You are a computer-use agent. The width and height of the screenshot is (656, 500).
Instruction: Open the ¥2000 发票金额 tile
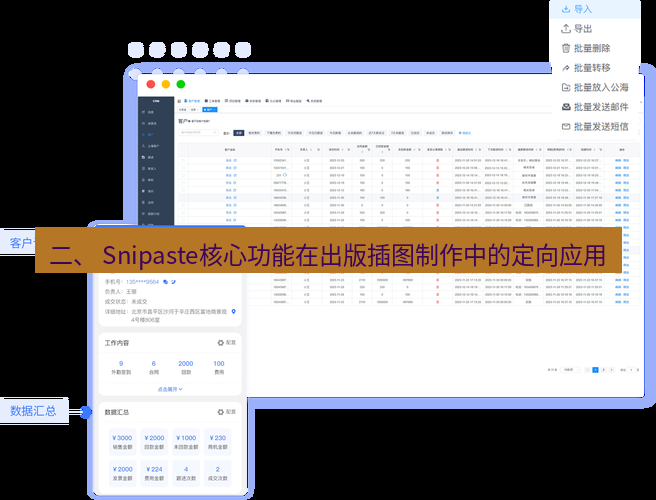123,473
